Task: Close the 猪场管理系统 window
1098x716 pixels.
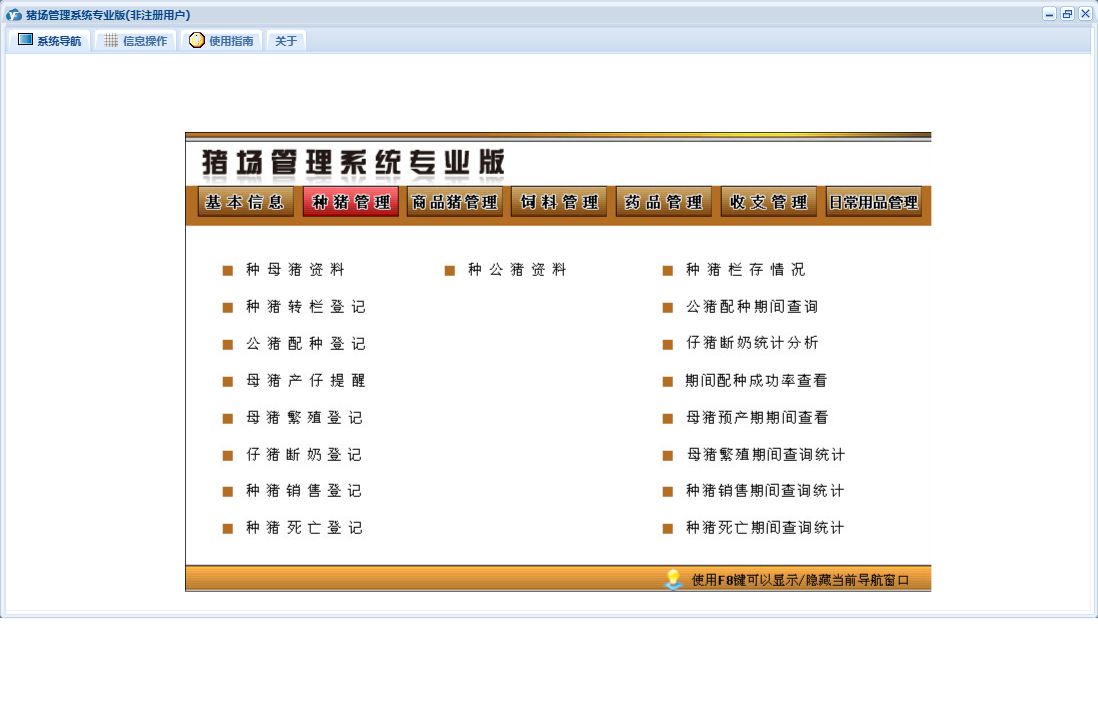Action: [x=1085, y=14]
